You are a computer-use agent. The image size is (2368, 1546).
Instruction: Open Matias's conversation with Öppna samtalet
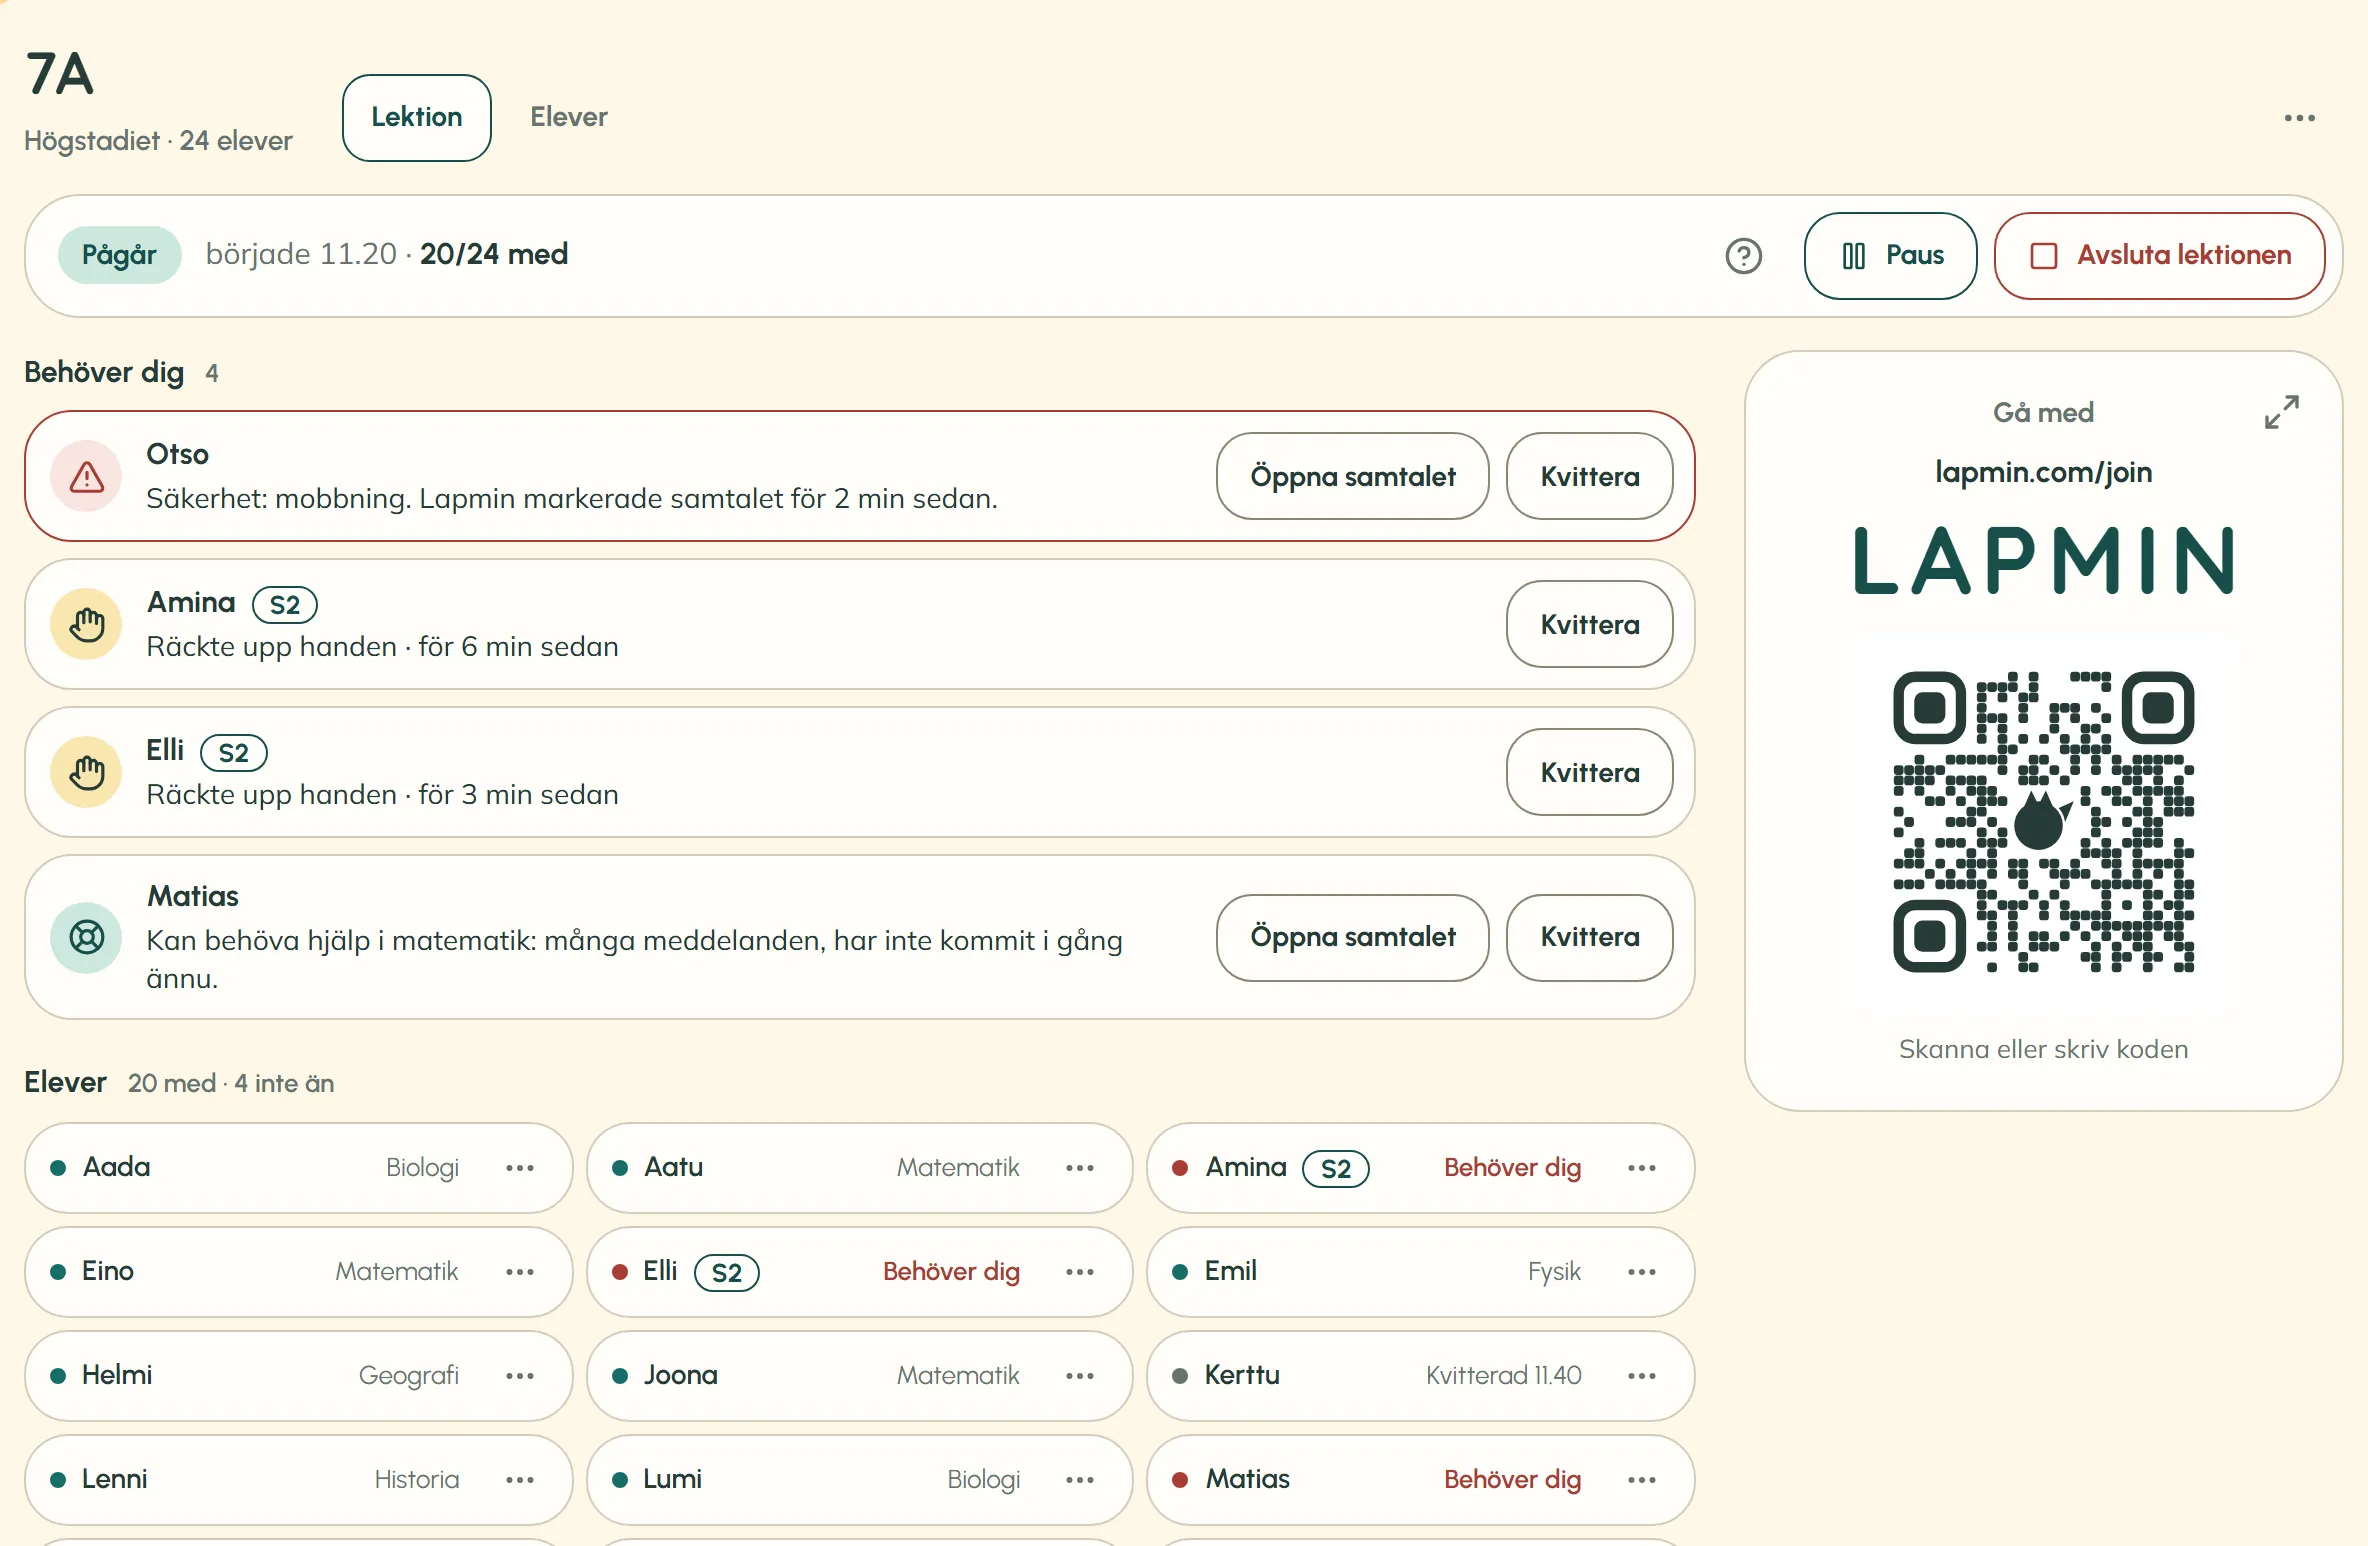1353,938
